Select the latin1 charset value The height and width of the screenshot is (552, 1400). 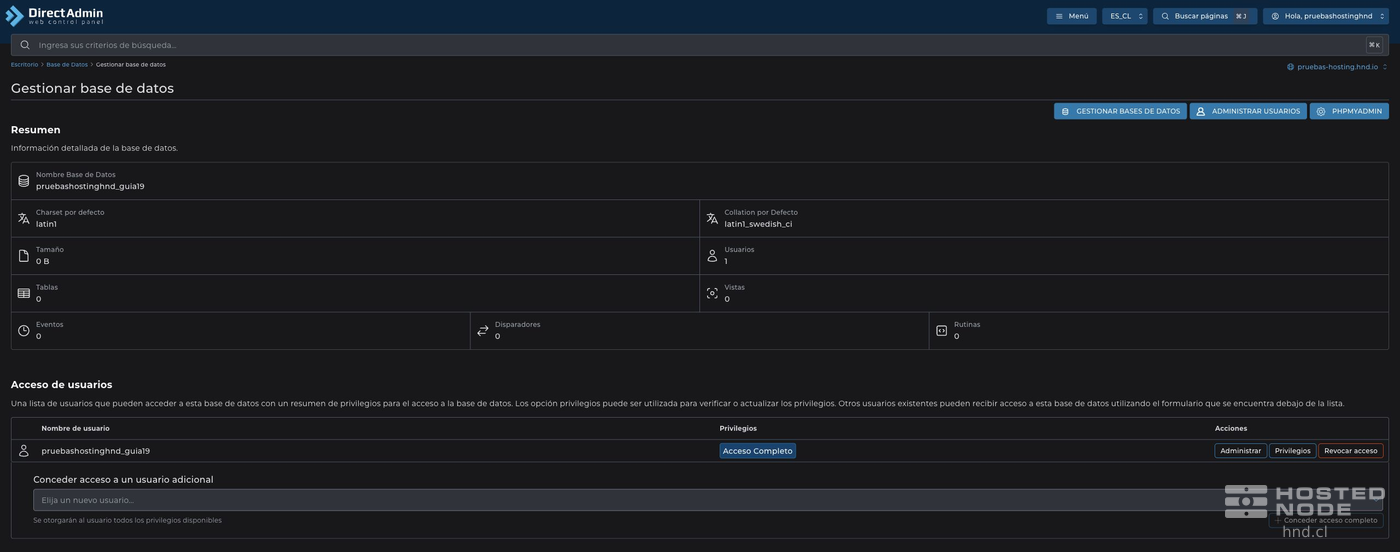pyautogui.click(x=46, y=224)
